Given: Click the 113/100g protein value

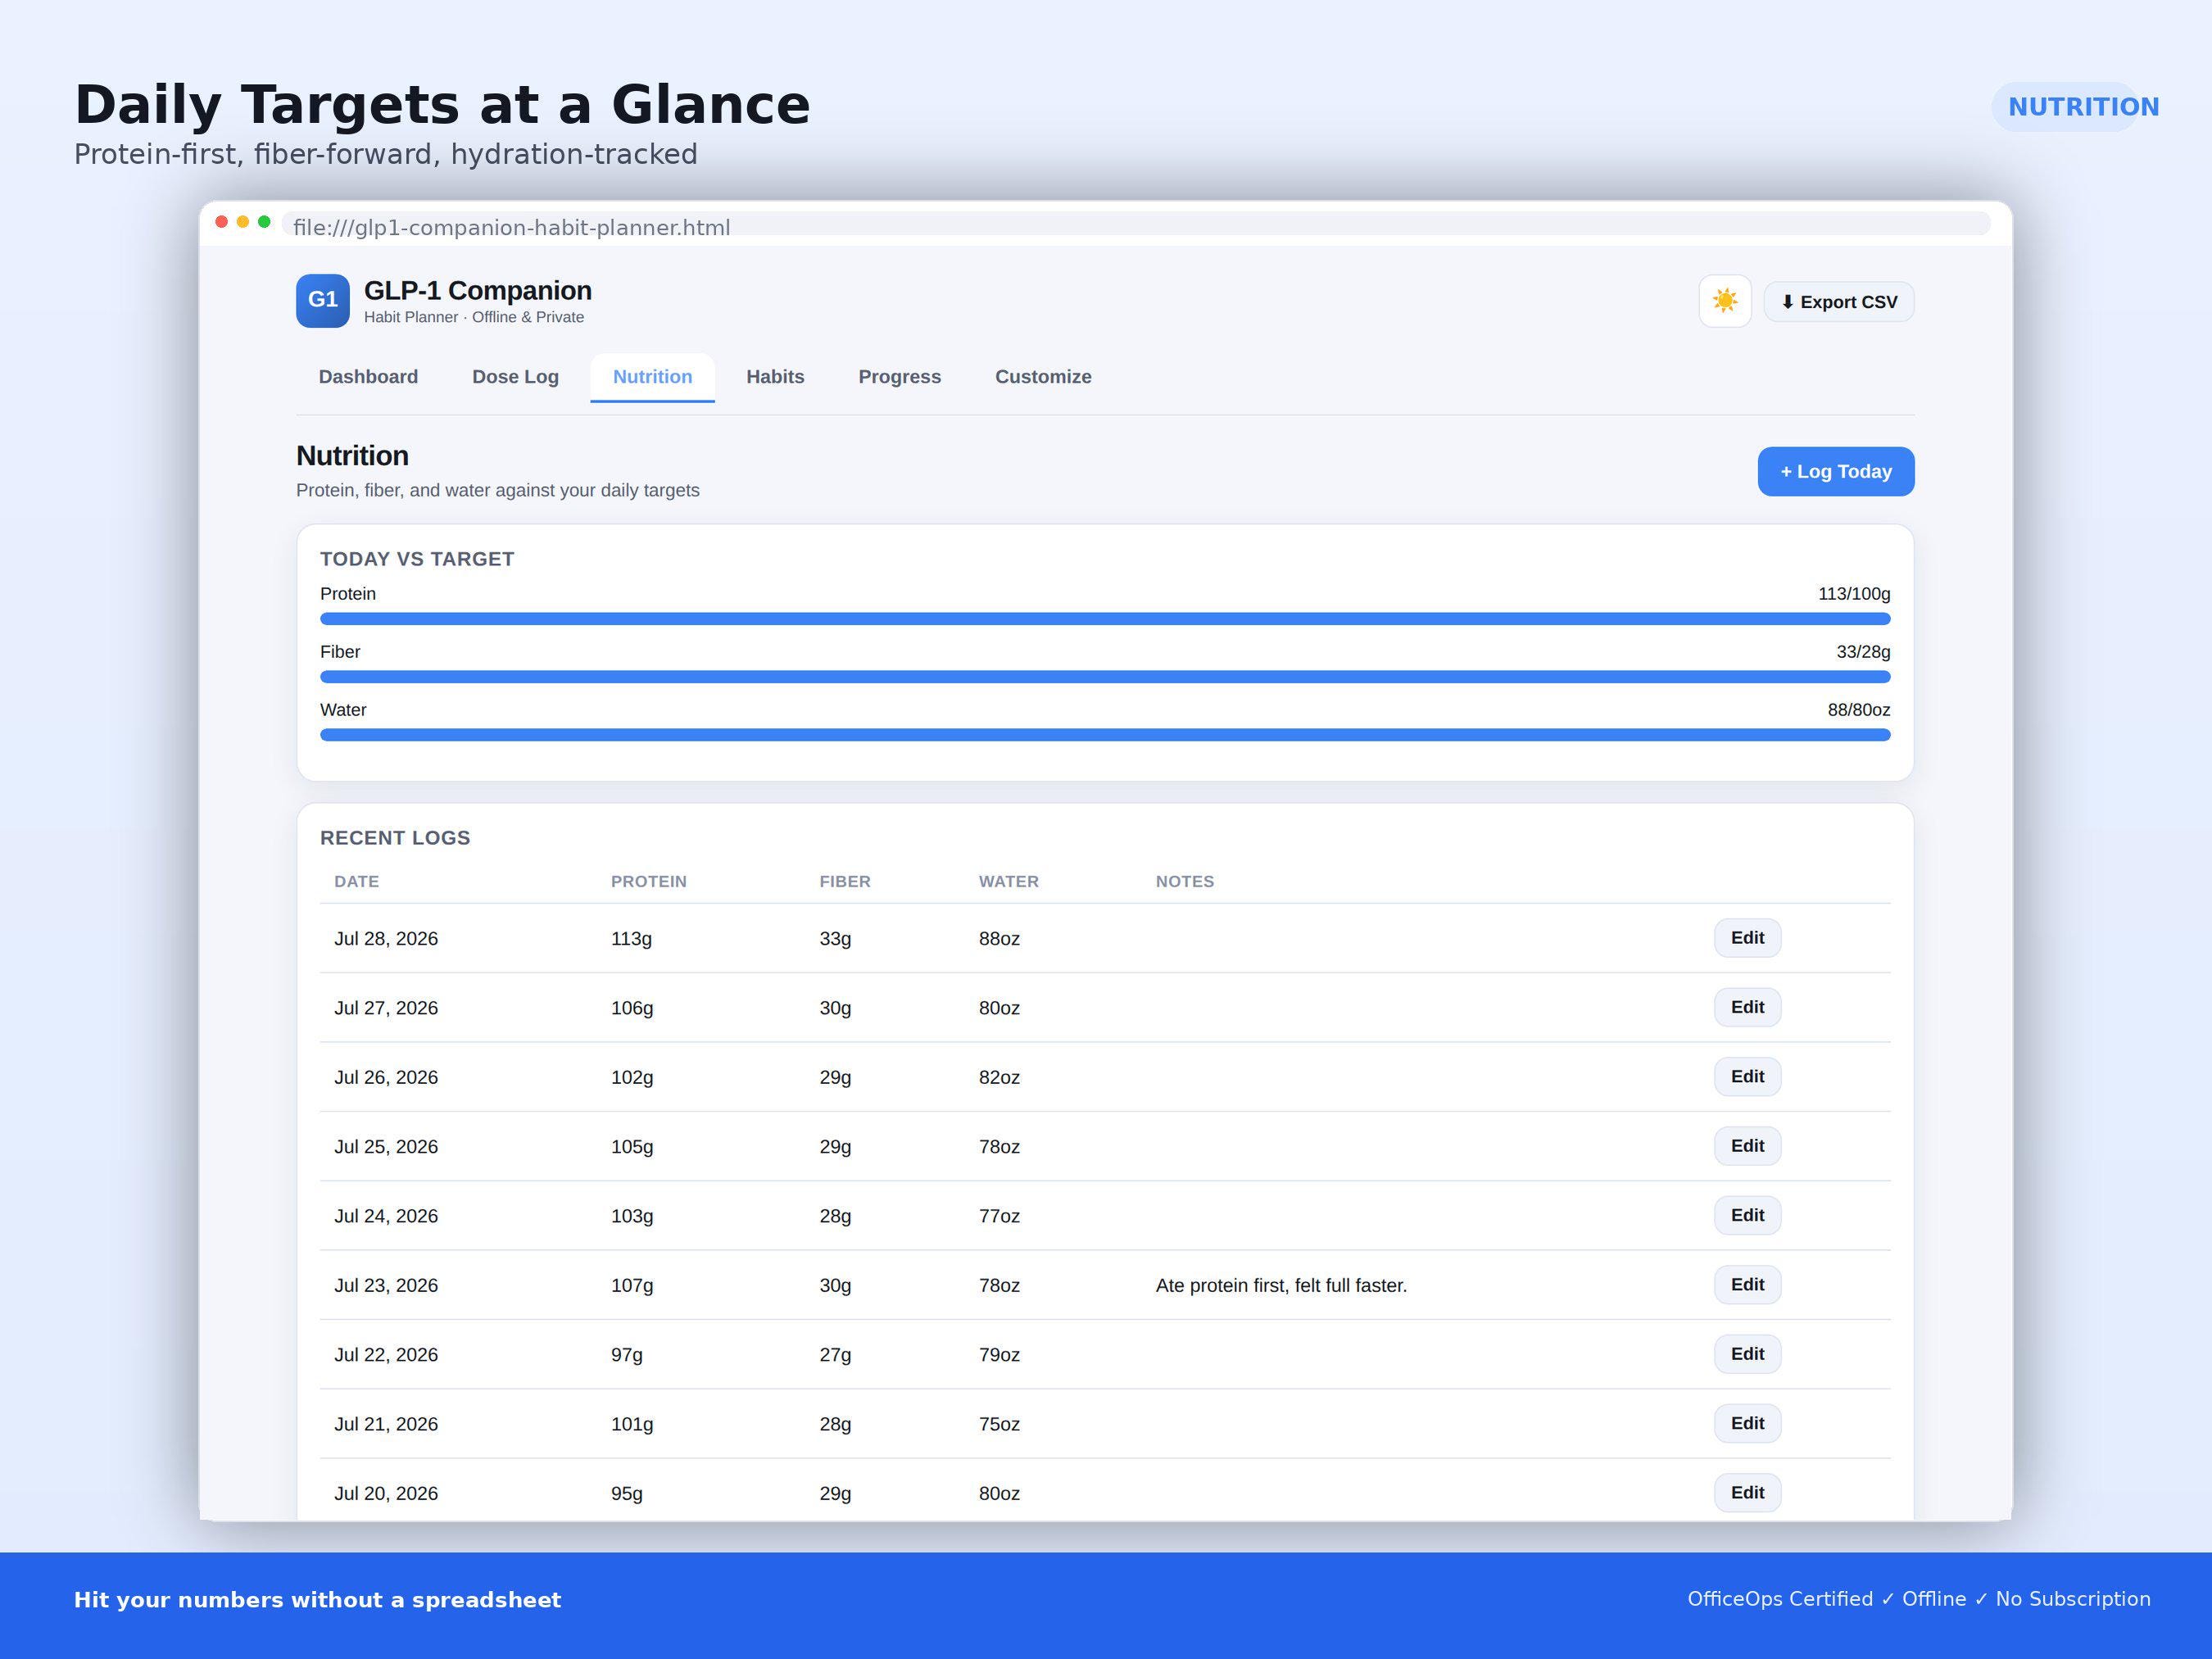Looking at the screenshot, I should point(1854,594).
